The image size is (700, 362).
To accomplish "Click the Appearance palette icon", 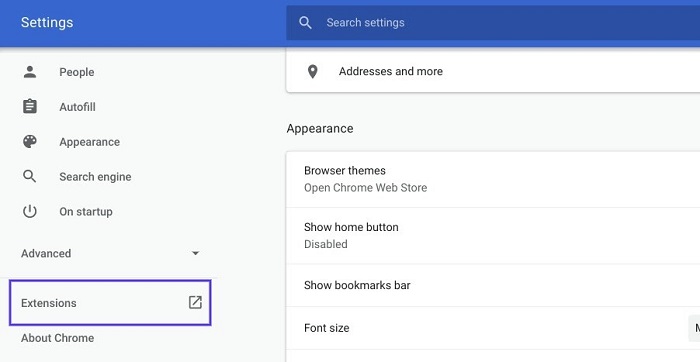I will (x=30, y=141).
